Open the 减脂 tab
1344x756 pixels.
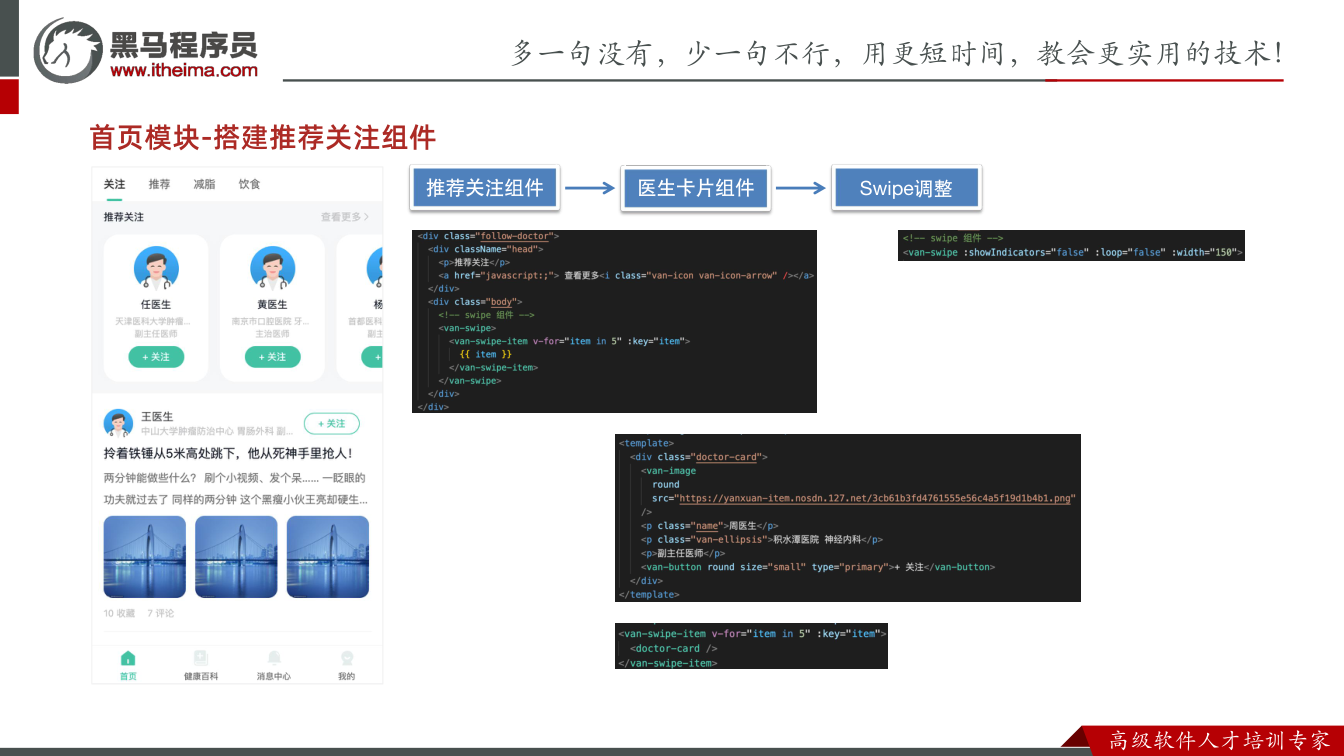[204, 184]
